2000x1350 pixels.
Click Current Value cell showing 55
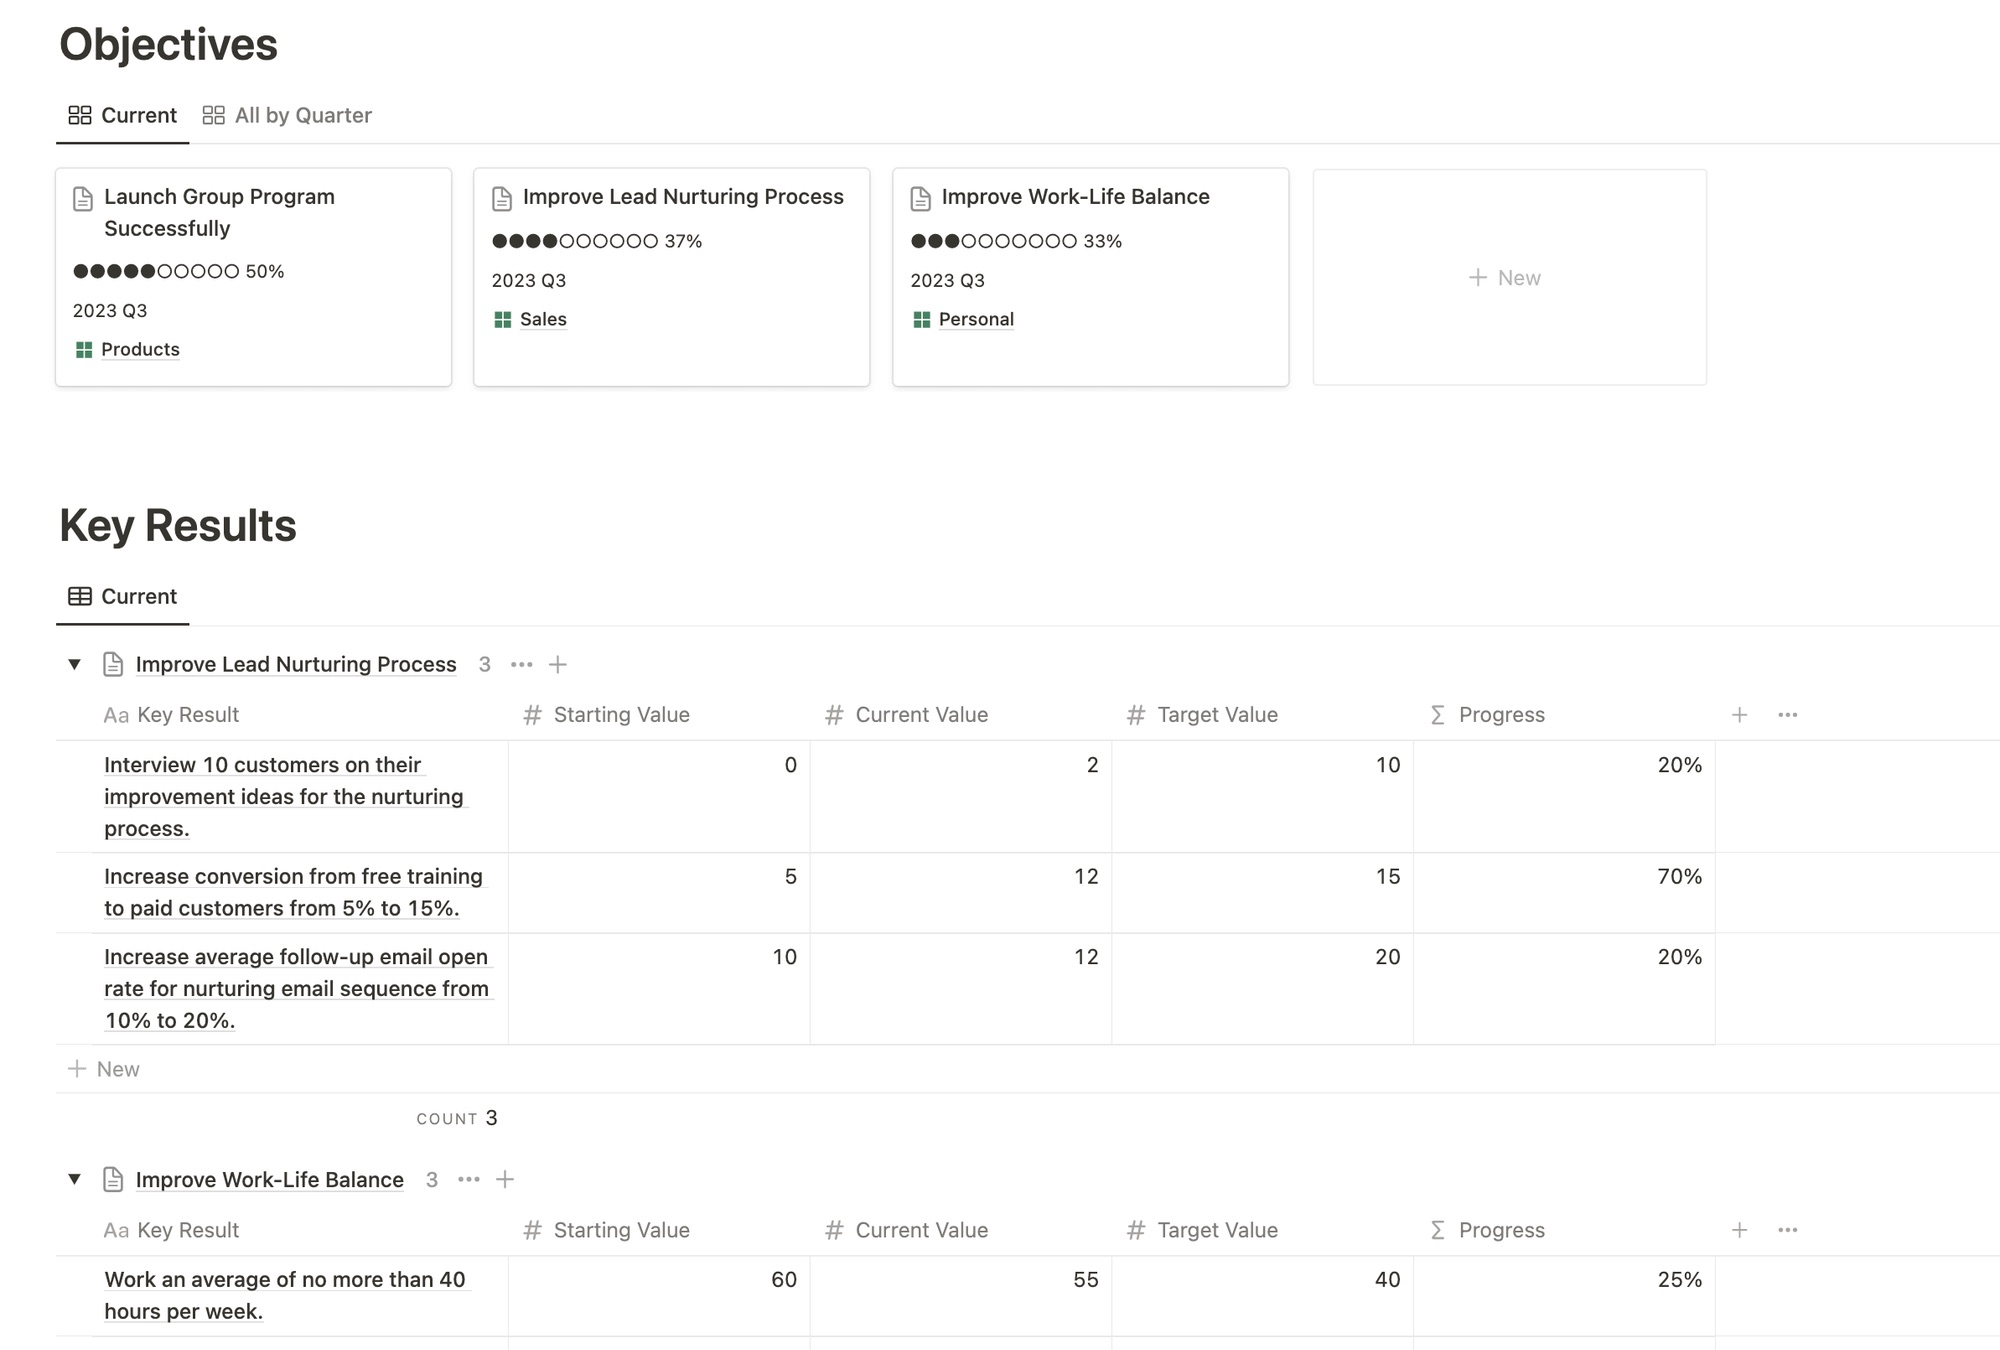(960, 1280)
